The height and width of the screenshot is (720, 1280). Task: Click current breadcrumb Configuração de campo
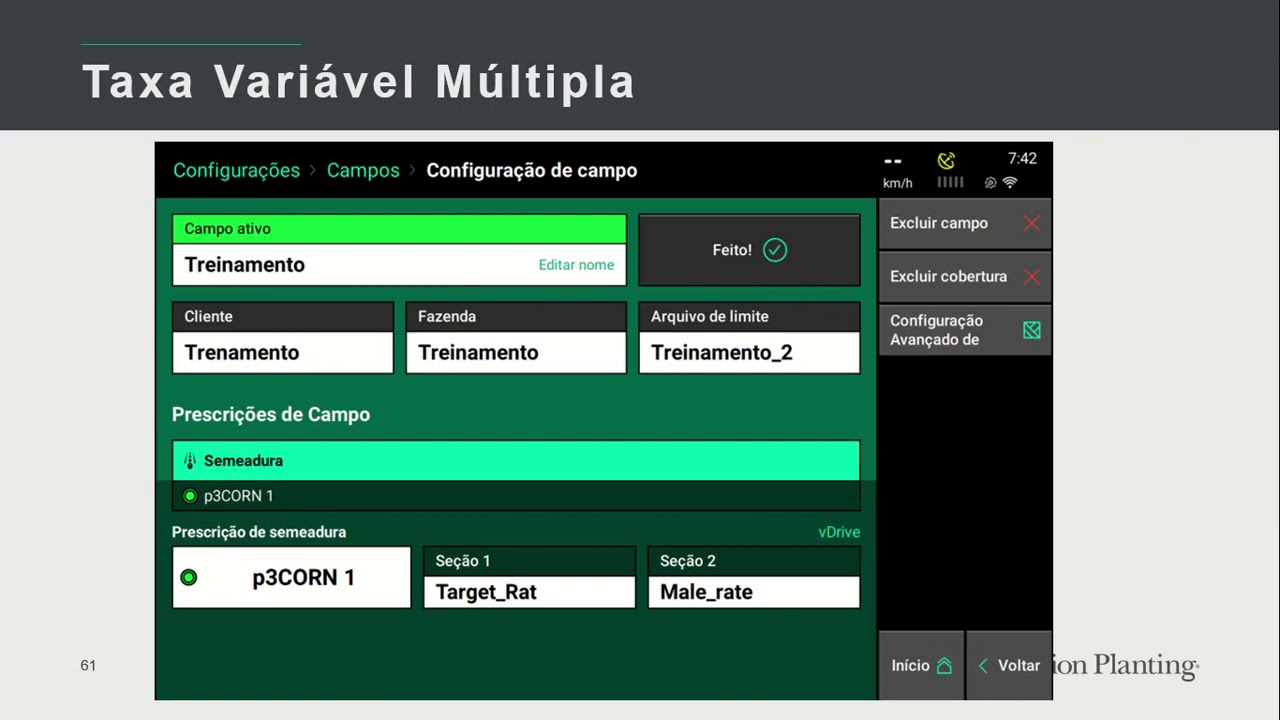pos(532,170)
